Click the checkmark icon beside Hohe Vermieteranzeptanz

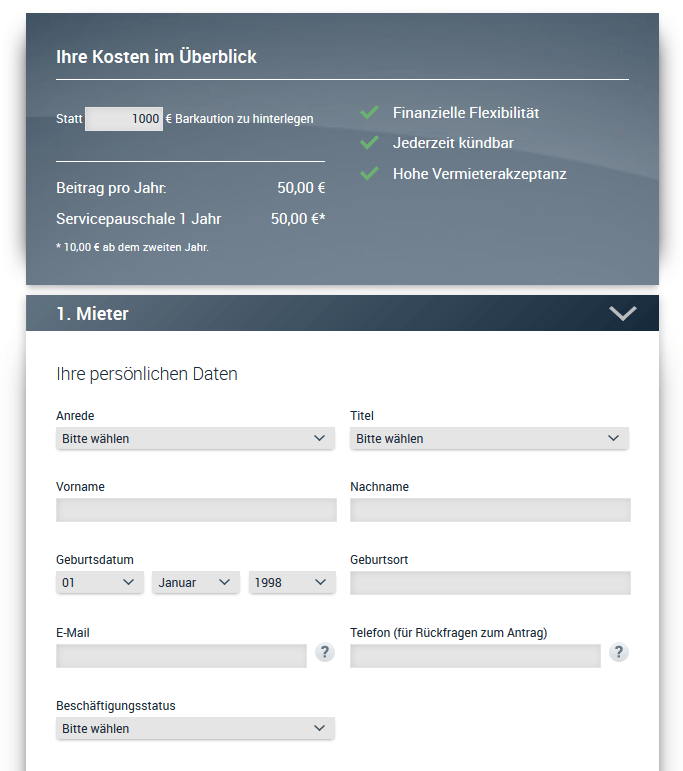[x=370, y=174]
